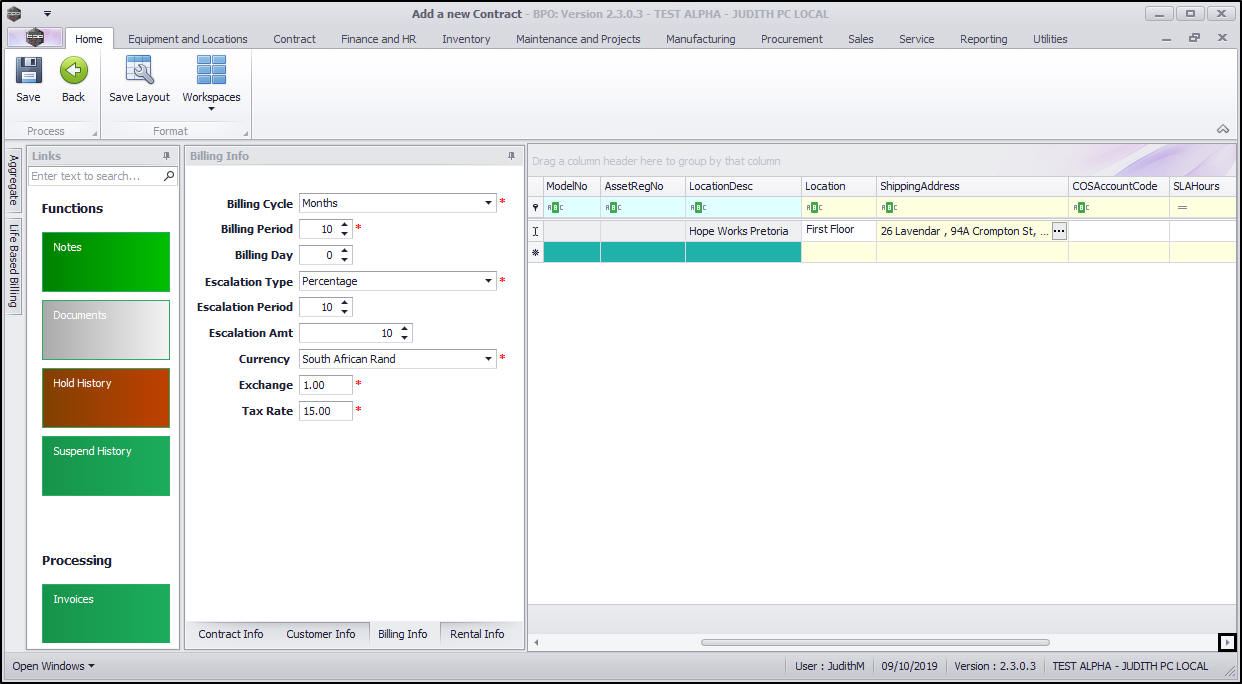
Task: Pin the Links panel
Action: coord(167,156)
